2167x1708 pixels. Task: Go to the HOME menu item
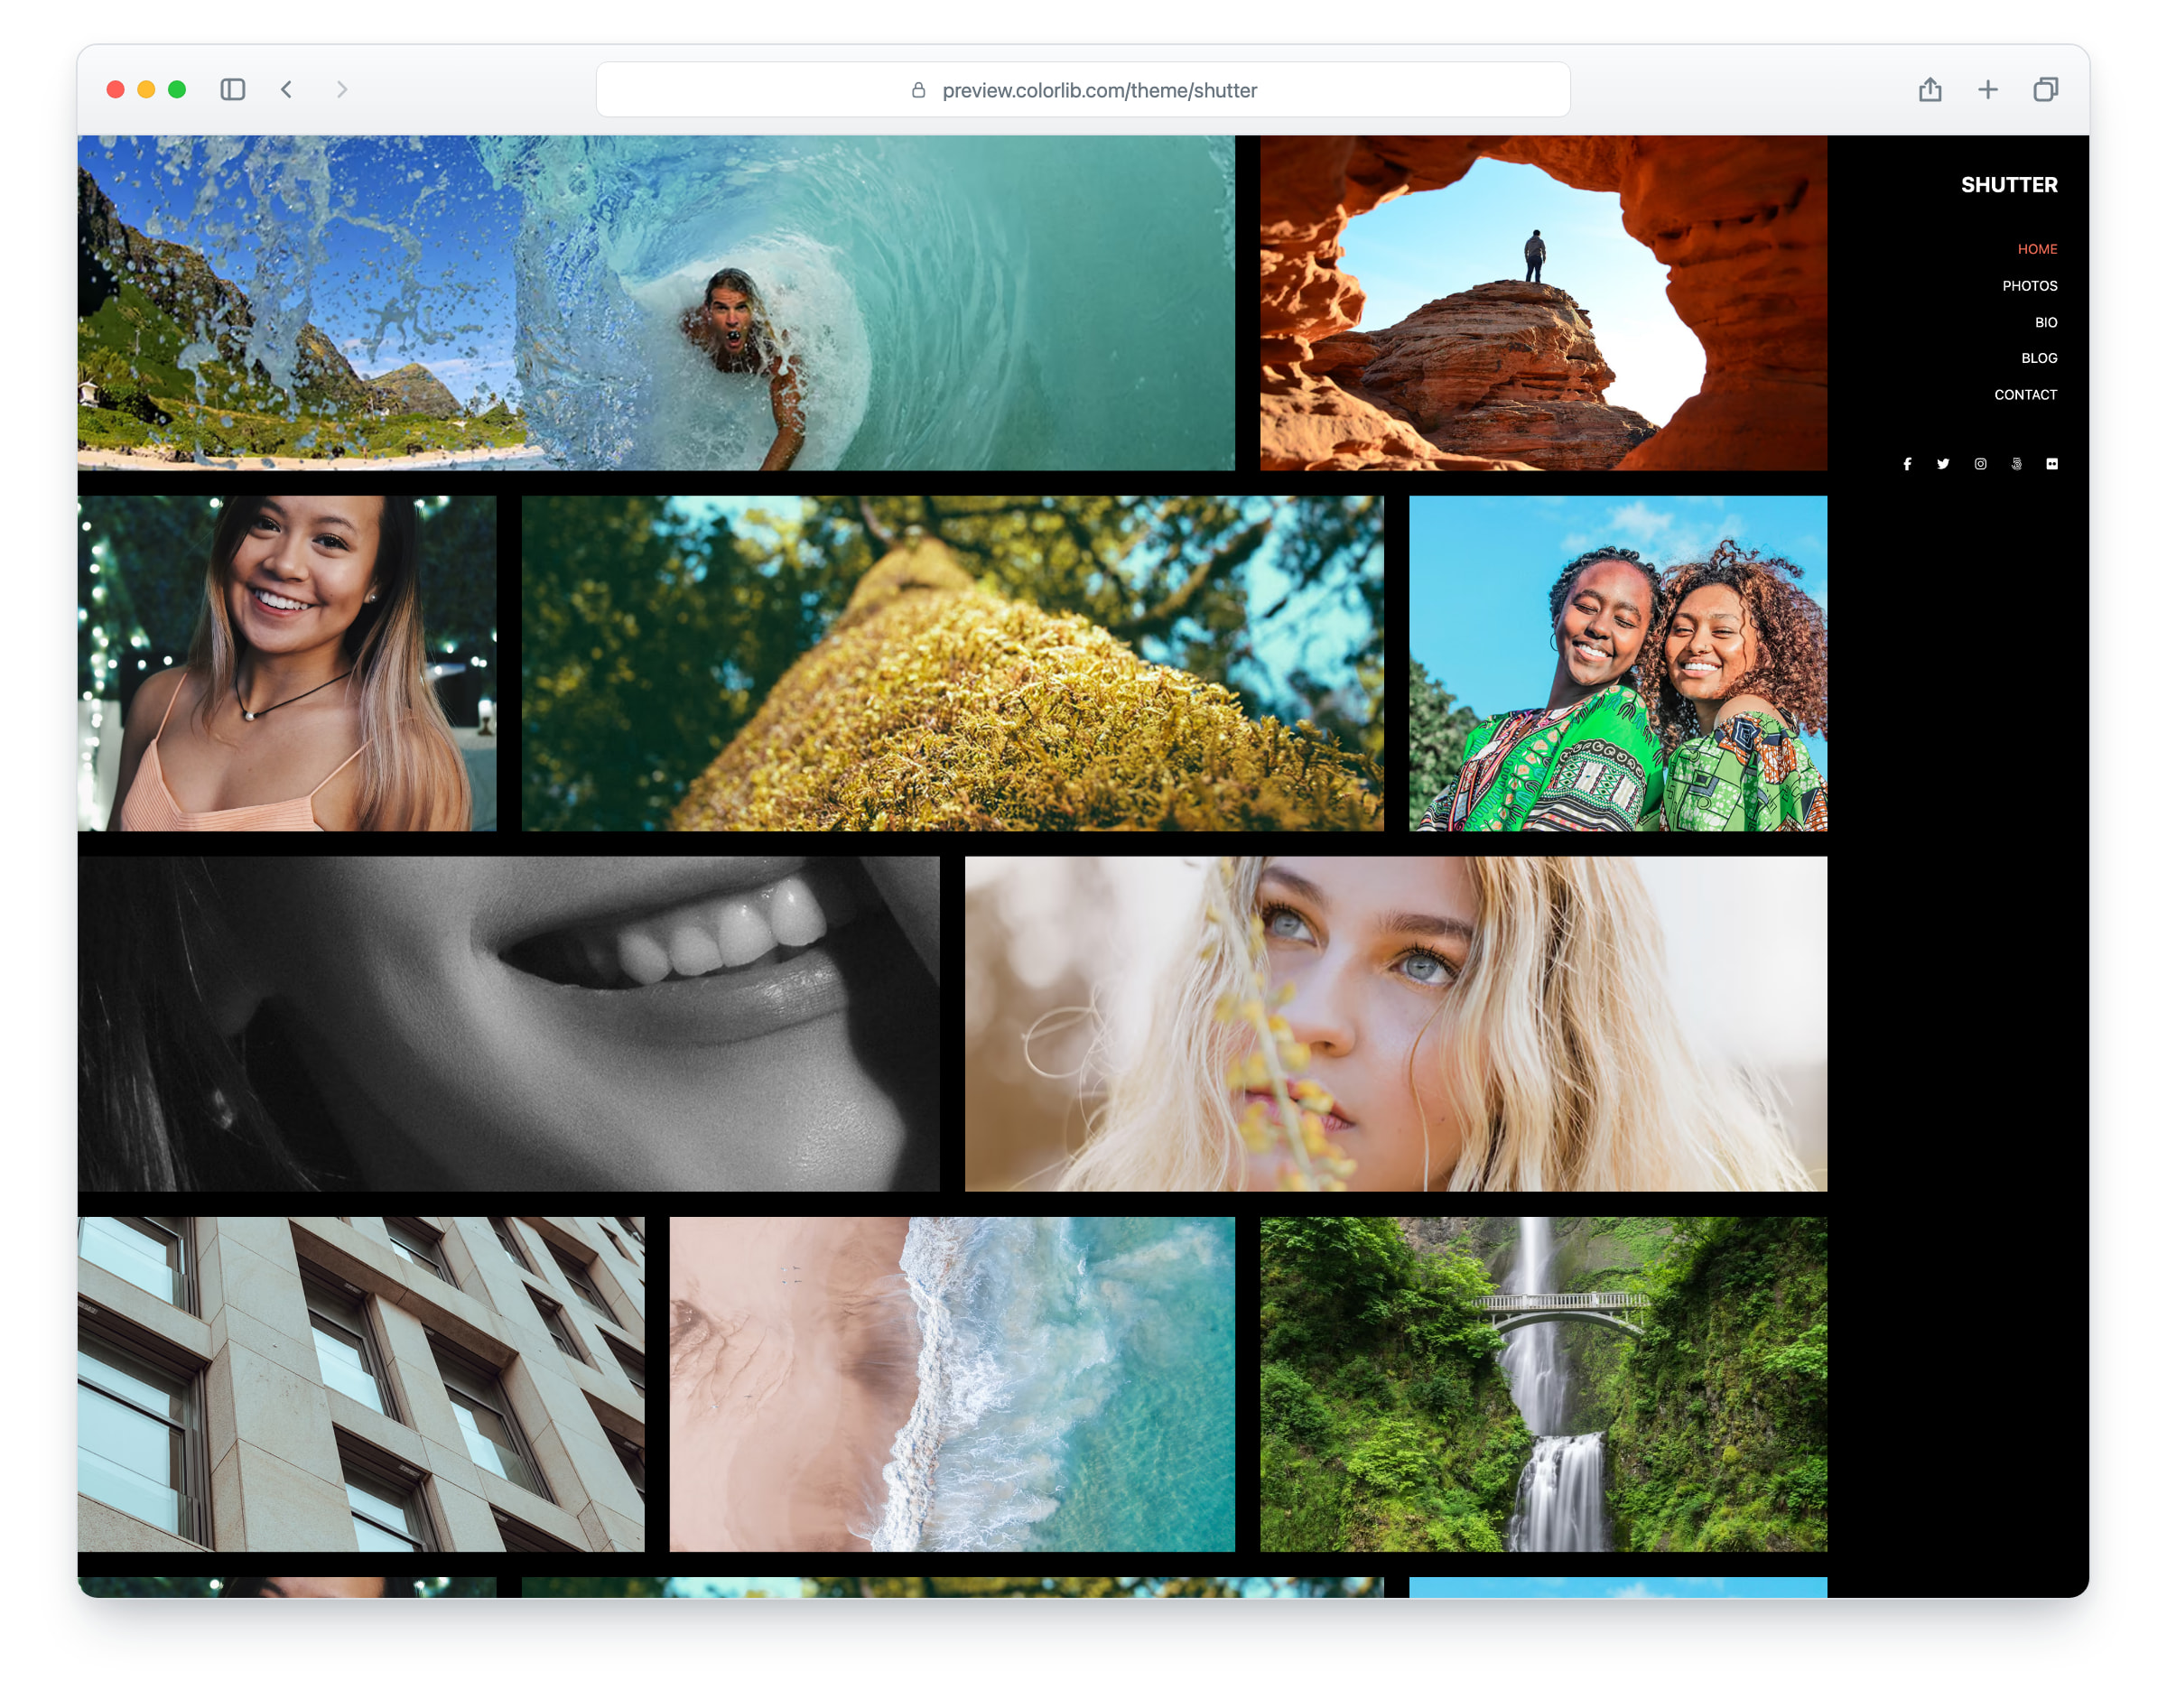tap(2037, 249)
